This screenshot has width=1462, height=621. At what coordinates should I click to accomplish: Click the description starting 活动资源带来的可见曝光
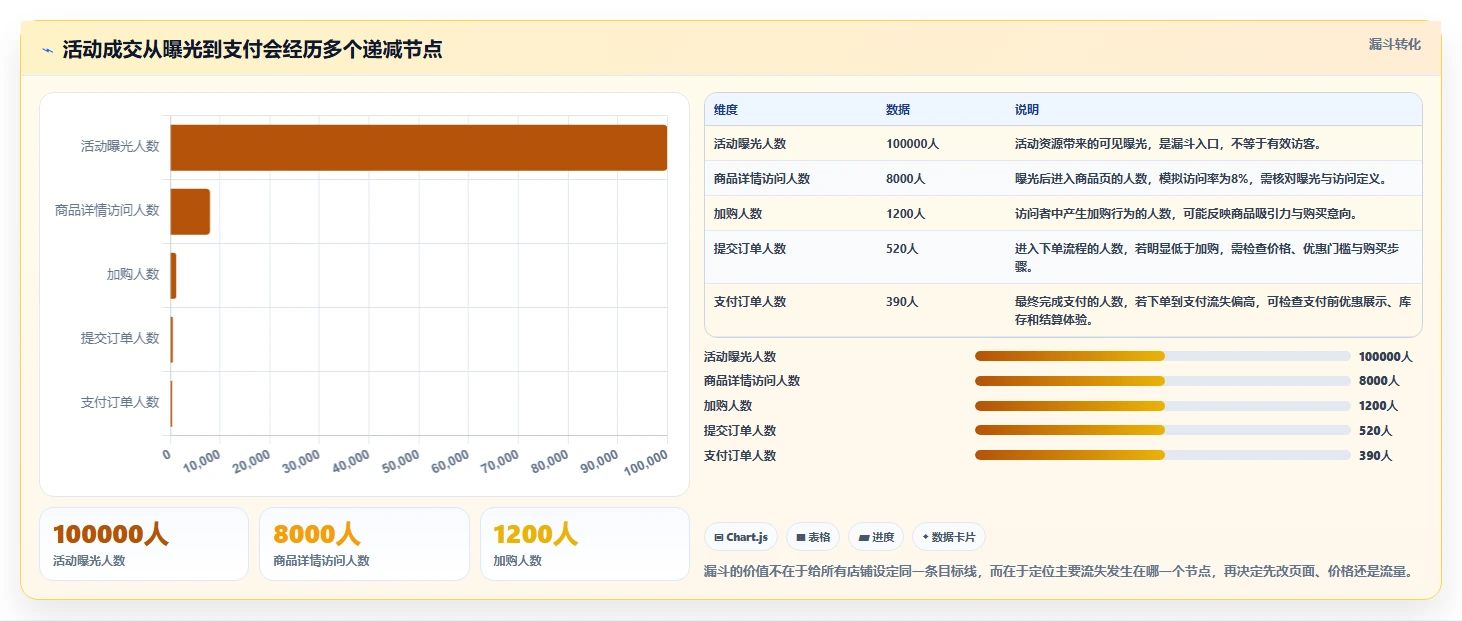[1168, 144]
